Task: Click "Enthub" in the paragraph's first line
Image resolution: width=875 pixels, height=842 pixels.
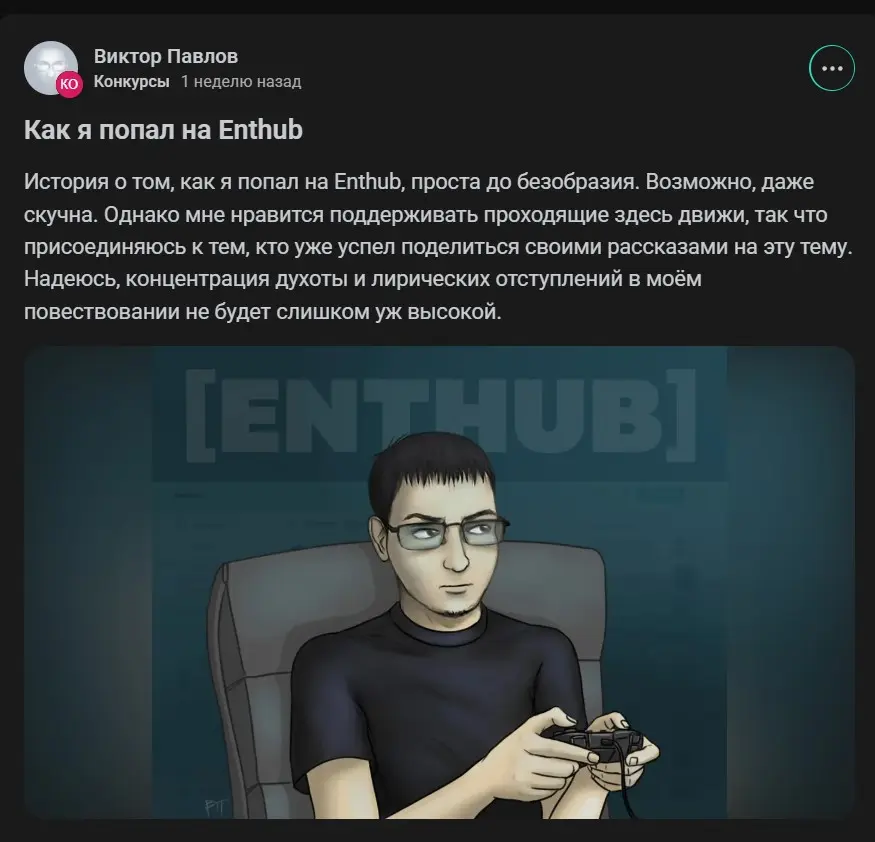Action: click(x=368, y=182)
